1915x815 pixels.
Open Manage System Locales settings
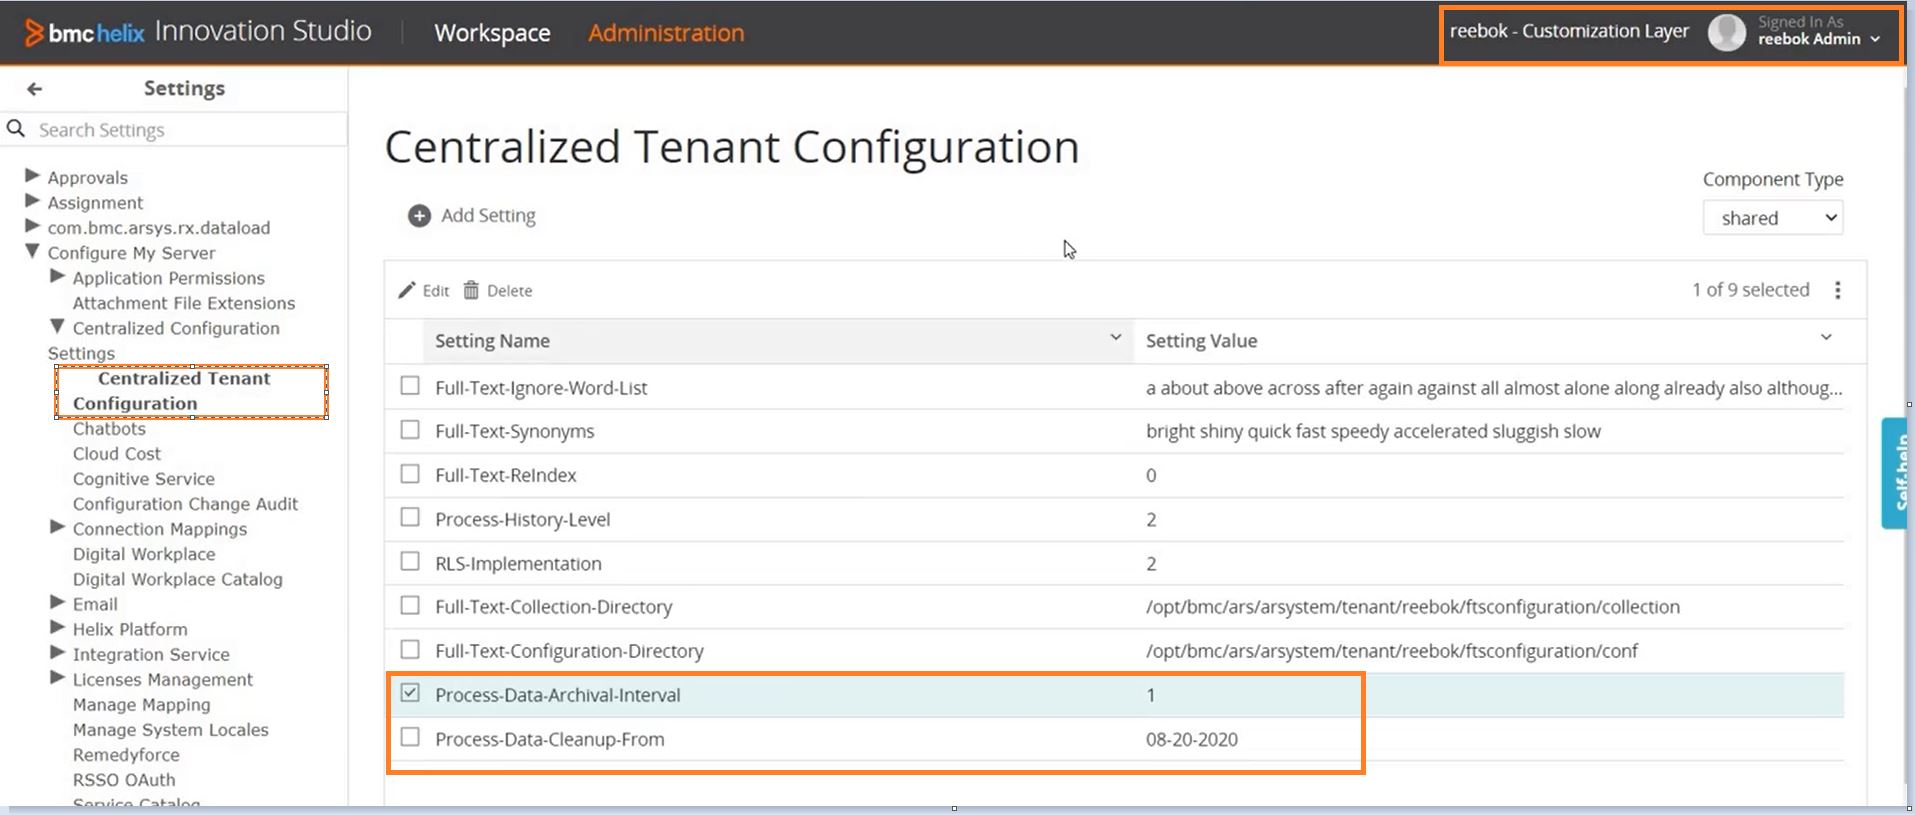pos(171,730)
